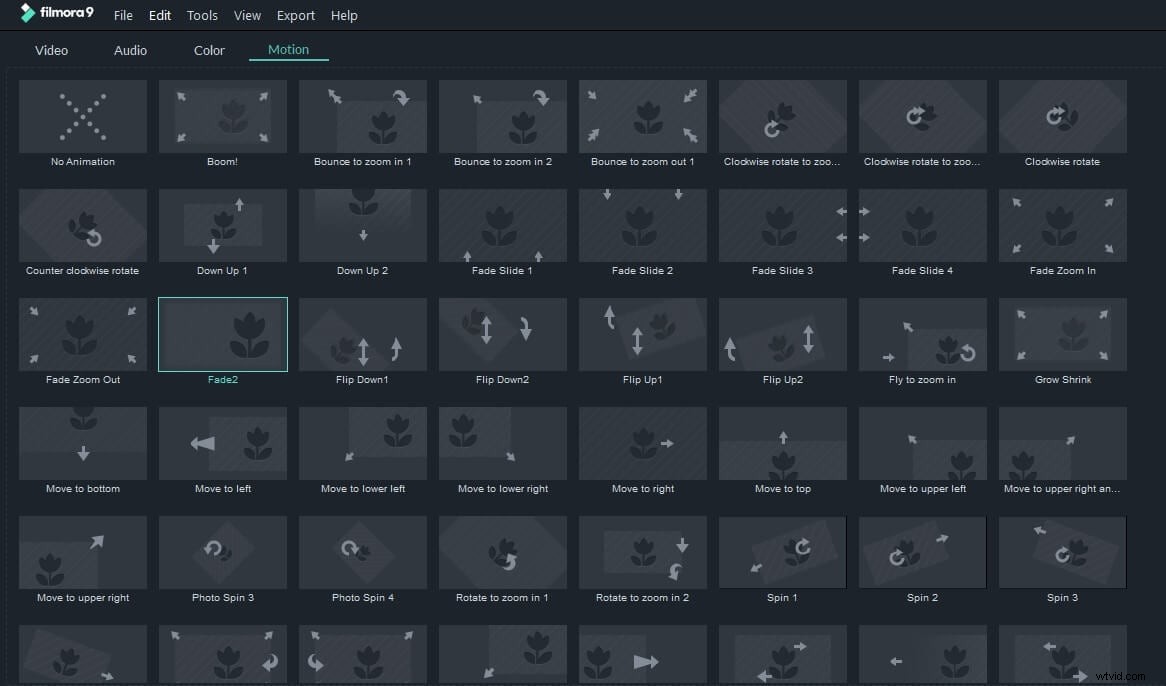Select the "Fly to zoom in" preset
The image size is (1166, 686).
tap(922, 334)
